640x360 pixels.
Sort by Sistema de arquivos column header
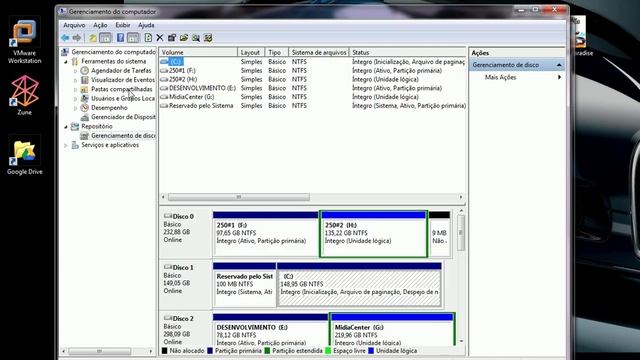coord(319,52)
